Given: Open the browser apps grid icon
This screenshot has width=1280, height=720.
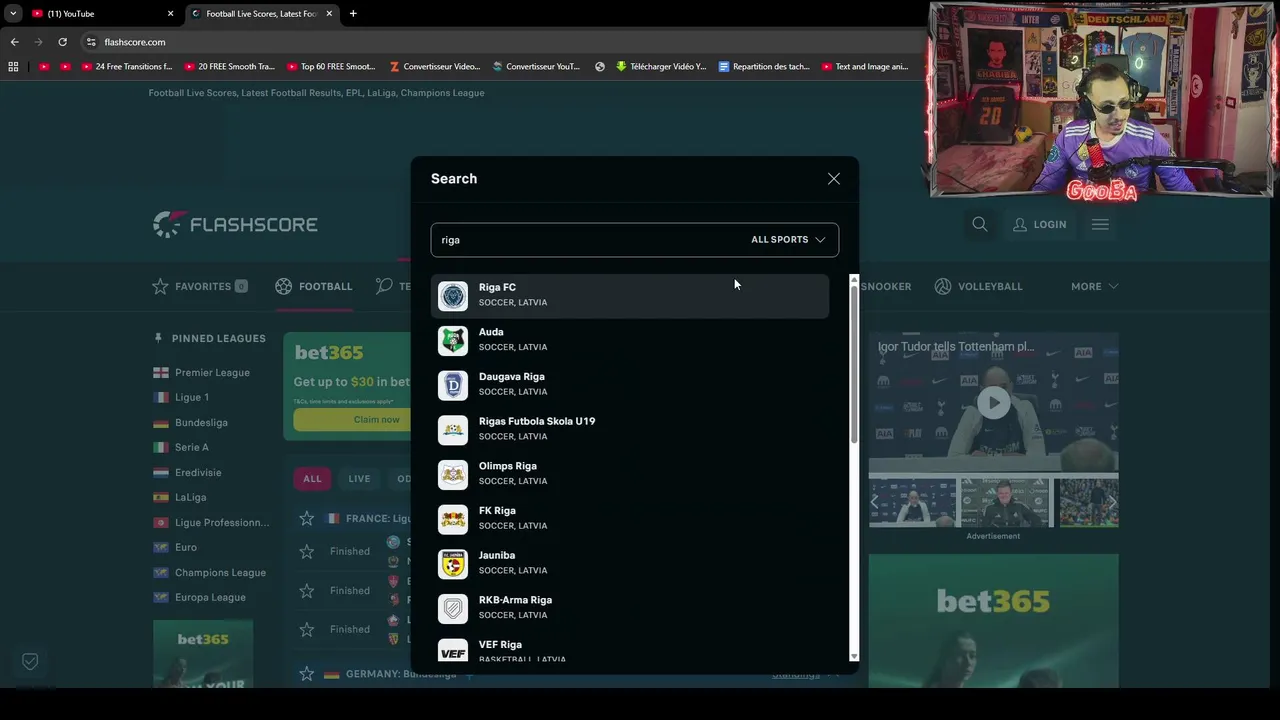Looking at the screenshot, I should pyautogui.click(x=13, y=67).
